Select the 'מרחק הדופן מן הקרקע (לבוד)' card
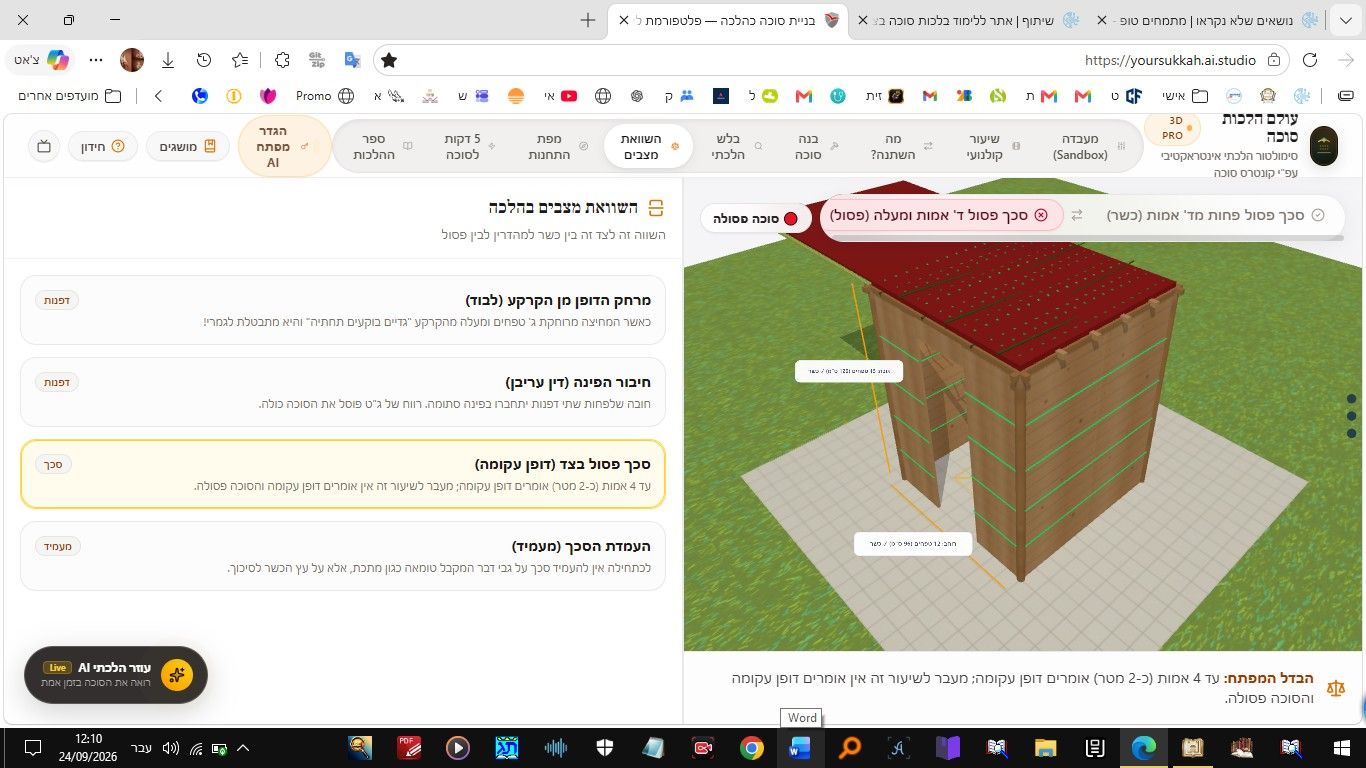 (343, 310)
